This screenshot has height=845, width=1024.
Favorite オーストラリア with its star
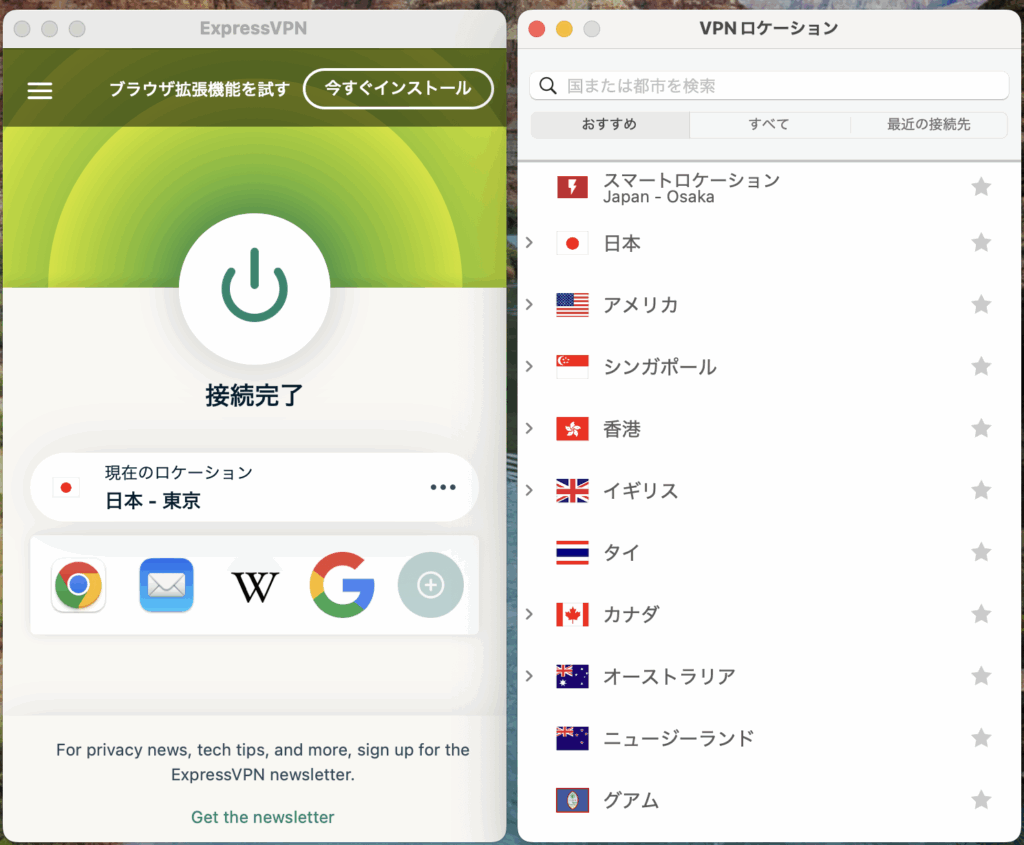981,676
